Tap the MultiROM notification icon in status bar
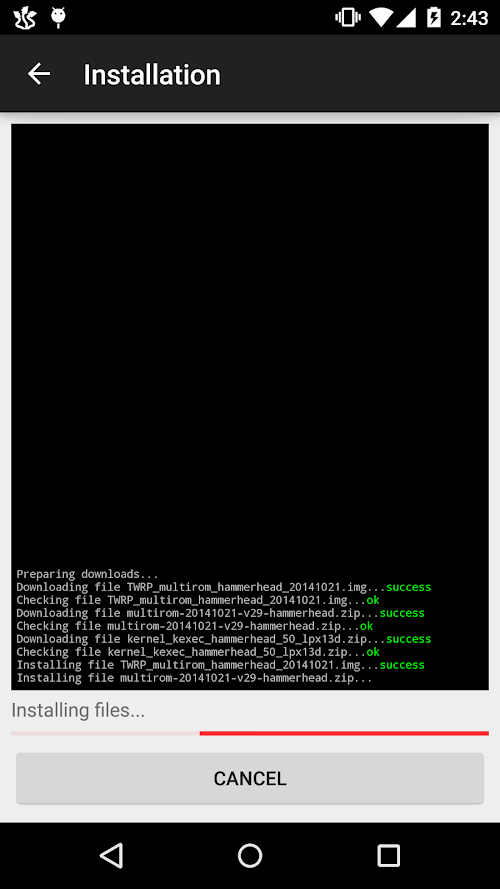Viewport: 500px width, 889px height. (26, 18)
